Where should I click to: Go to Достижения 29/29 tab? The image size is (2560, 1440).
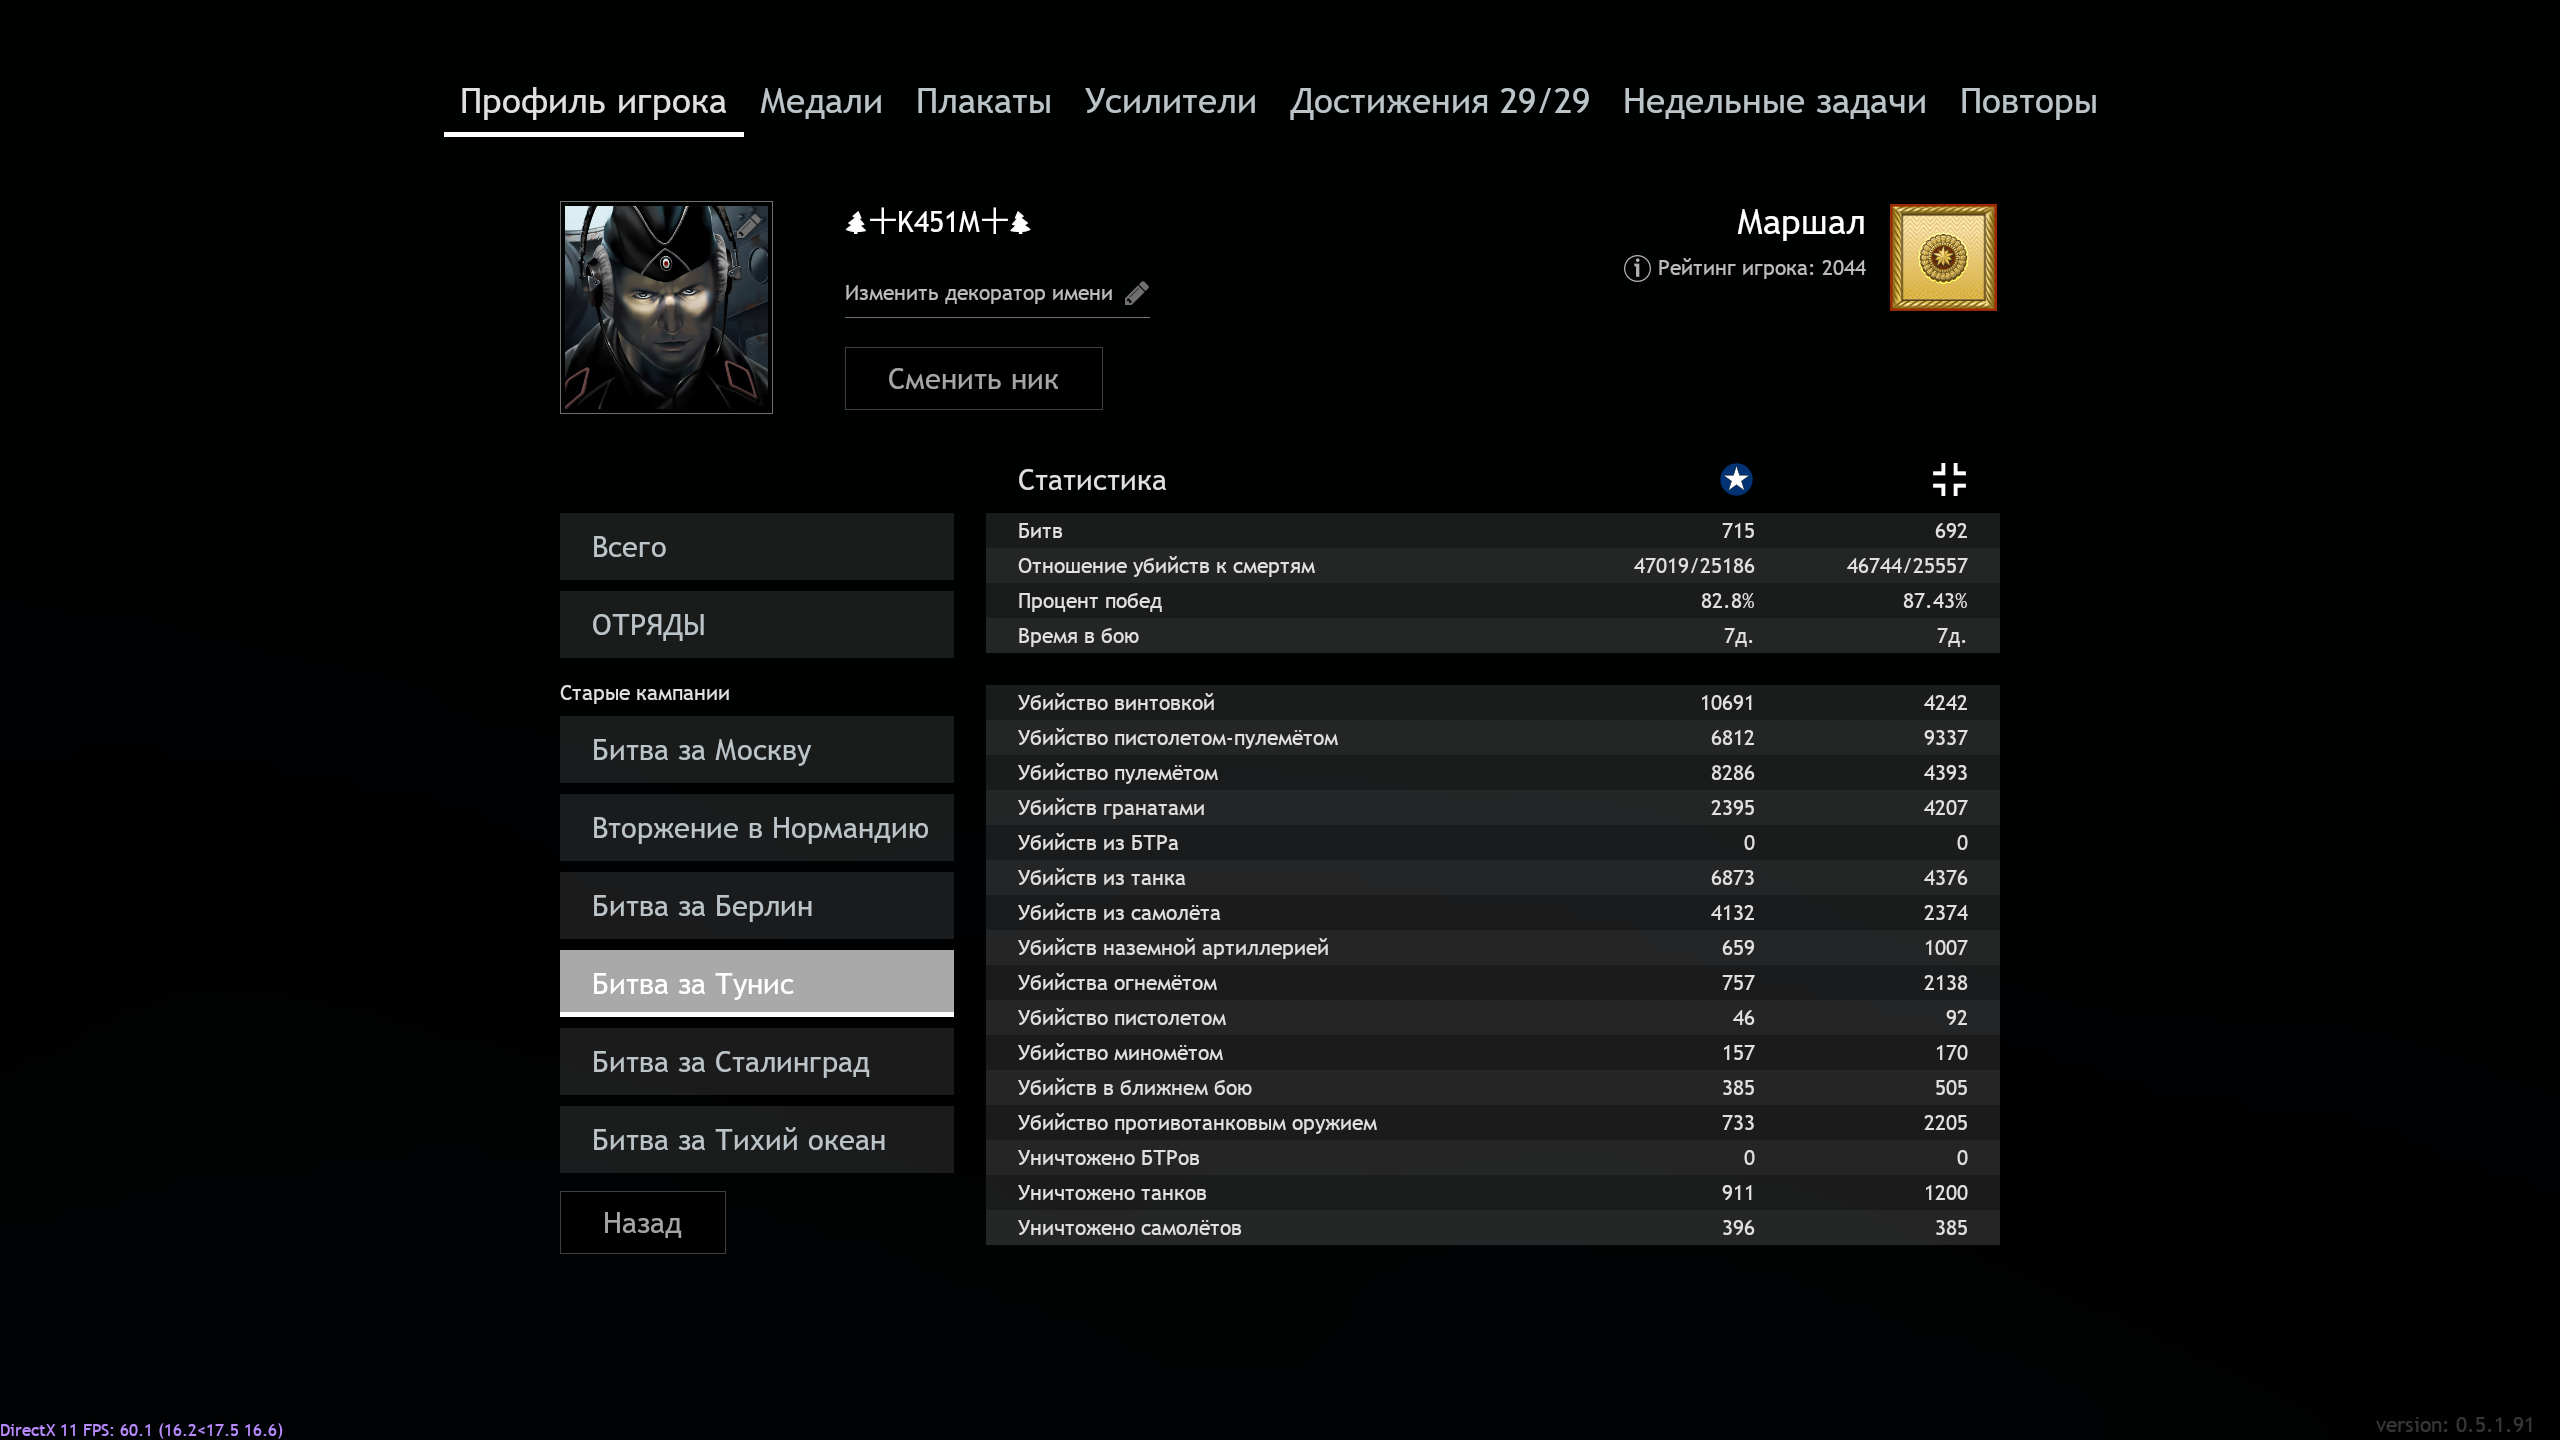tap(1439, 101)
